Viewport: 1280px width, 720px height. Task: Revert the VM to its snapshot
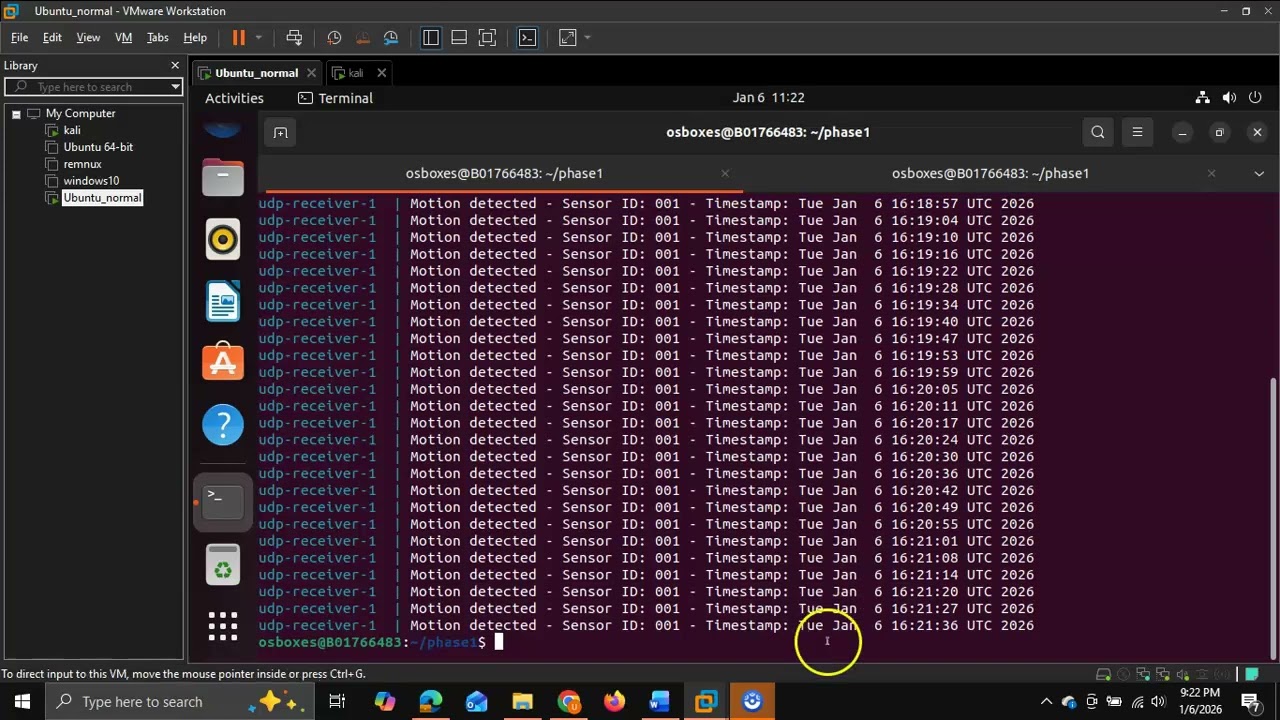(362, 38)
